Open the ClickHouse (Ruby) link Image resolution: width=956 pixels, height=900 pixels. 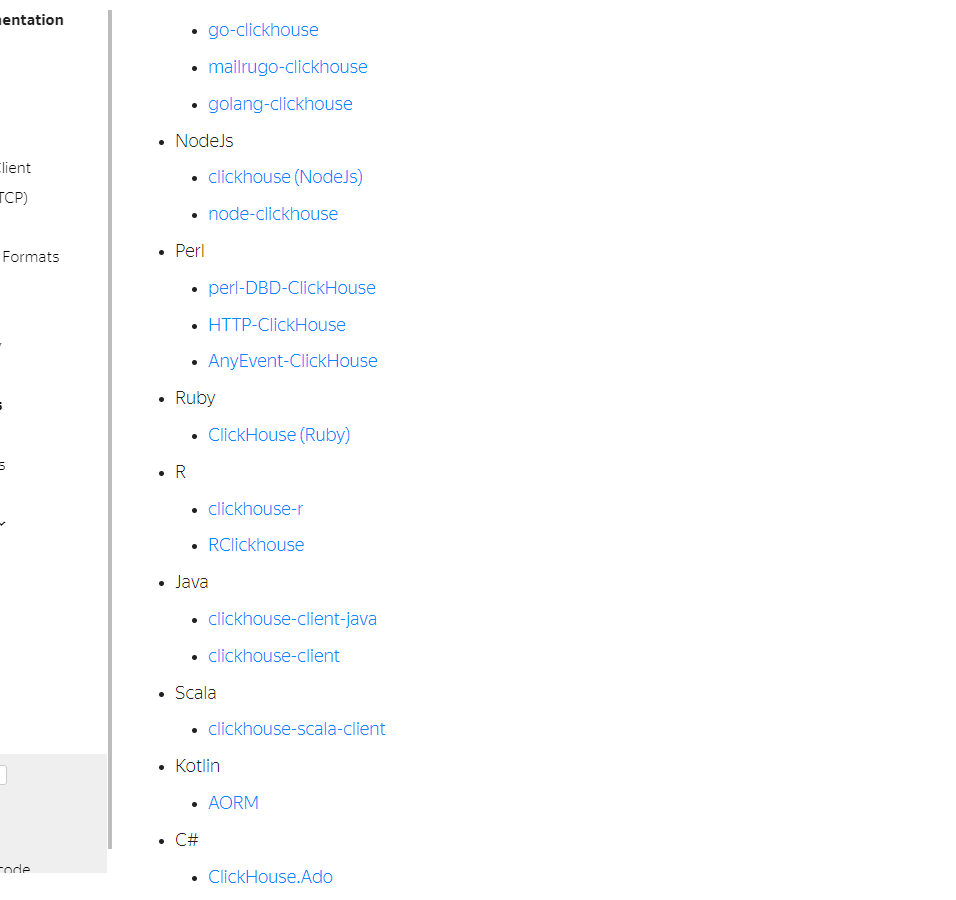point(279,435)
